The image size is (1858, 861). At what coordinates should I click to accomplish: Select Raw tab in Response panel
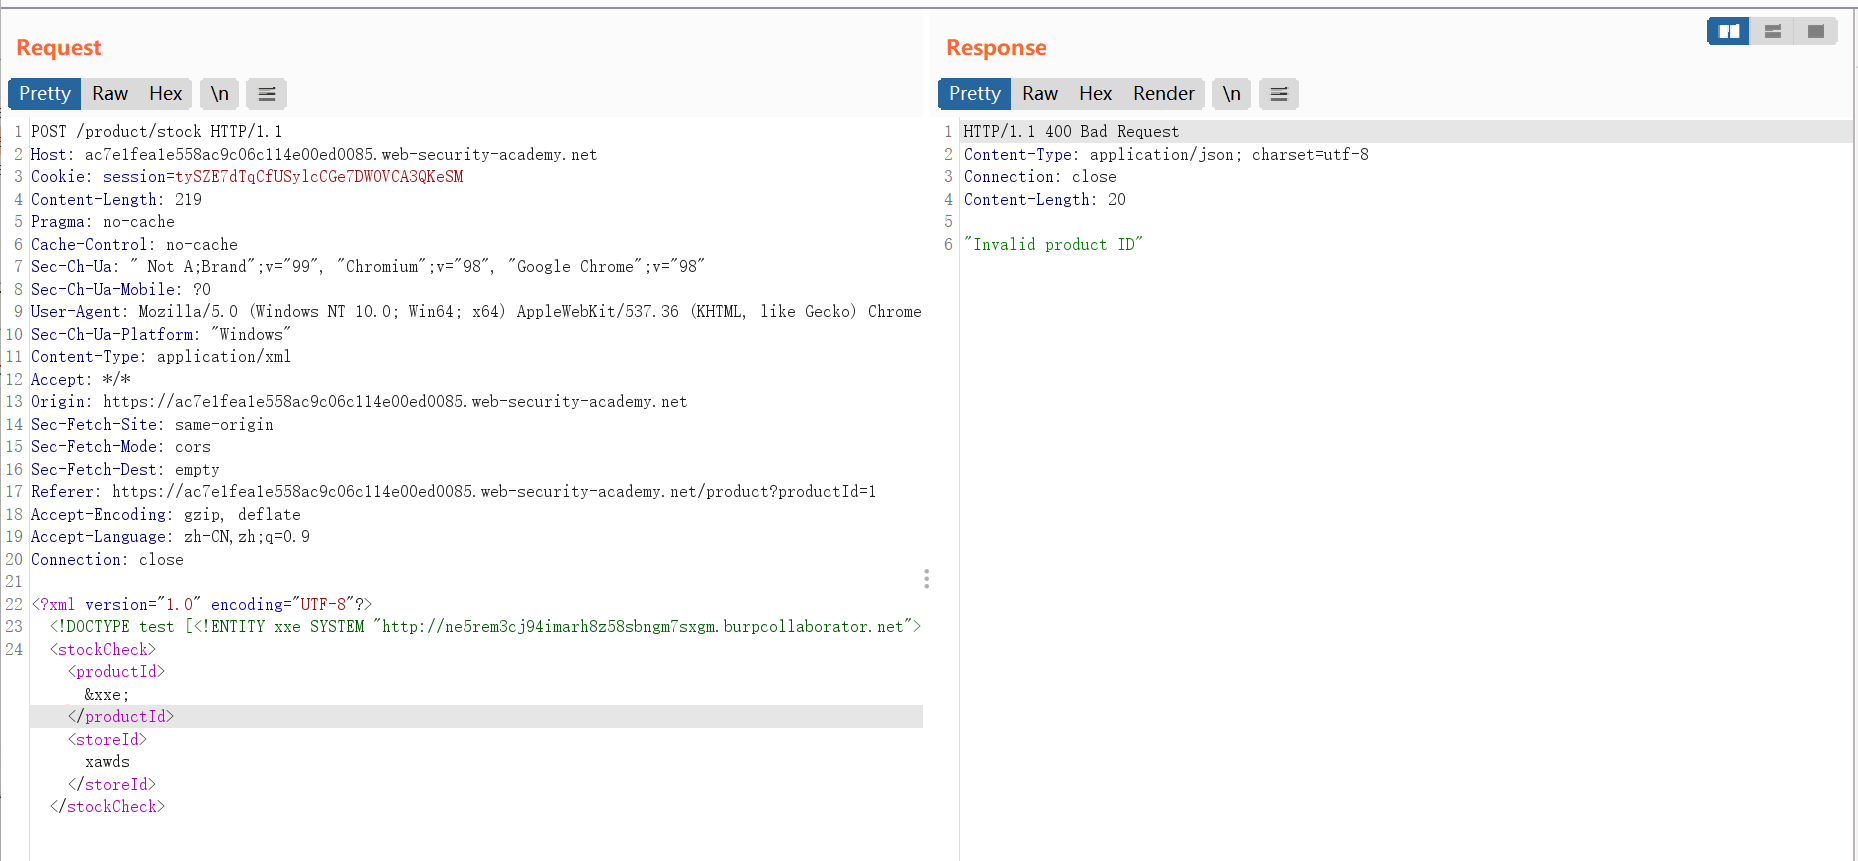point(1040,94)
